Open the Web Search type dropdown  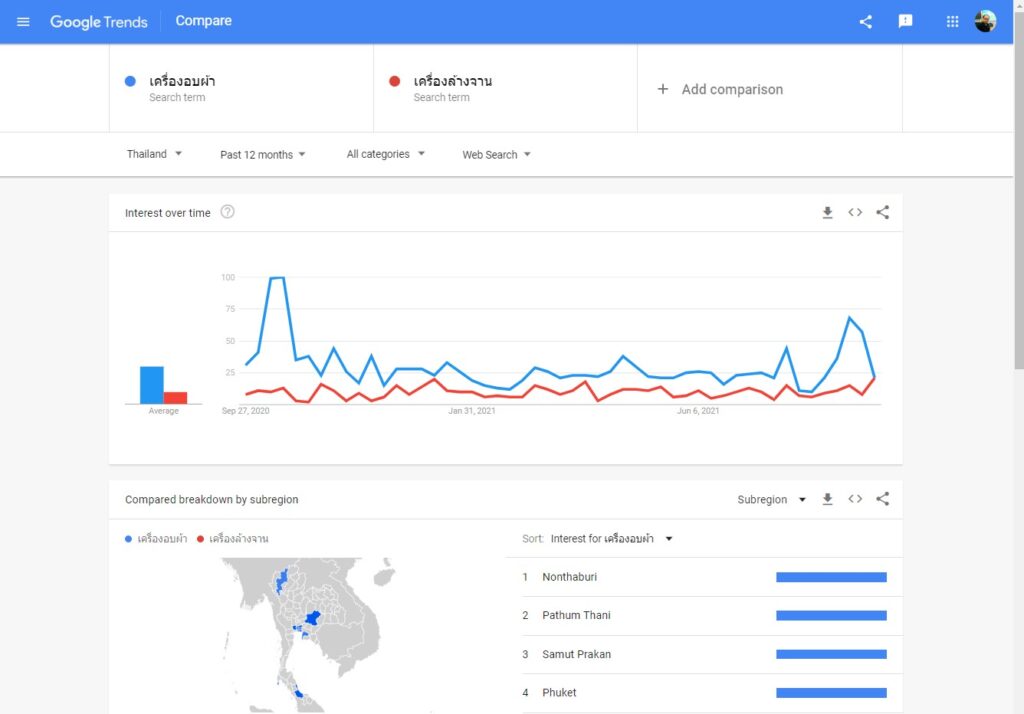pyautogui.click(x=496, y=155)
